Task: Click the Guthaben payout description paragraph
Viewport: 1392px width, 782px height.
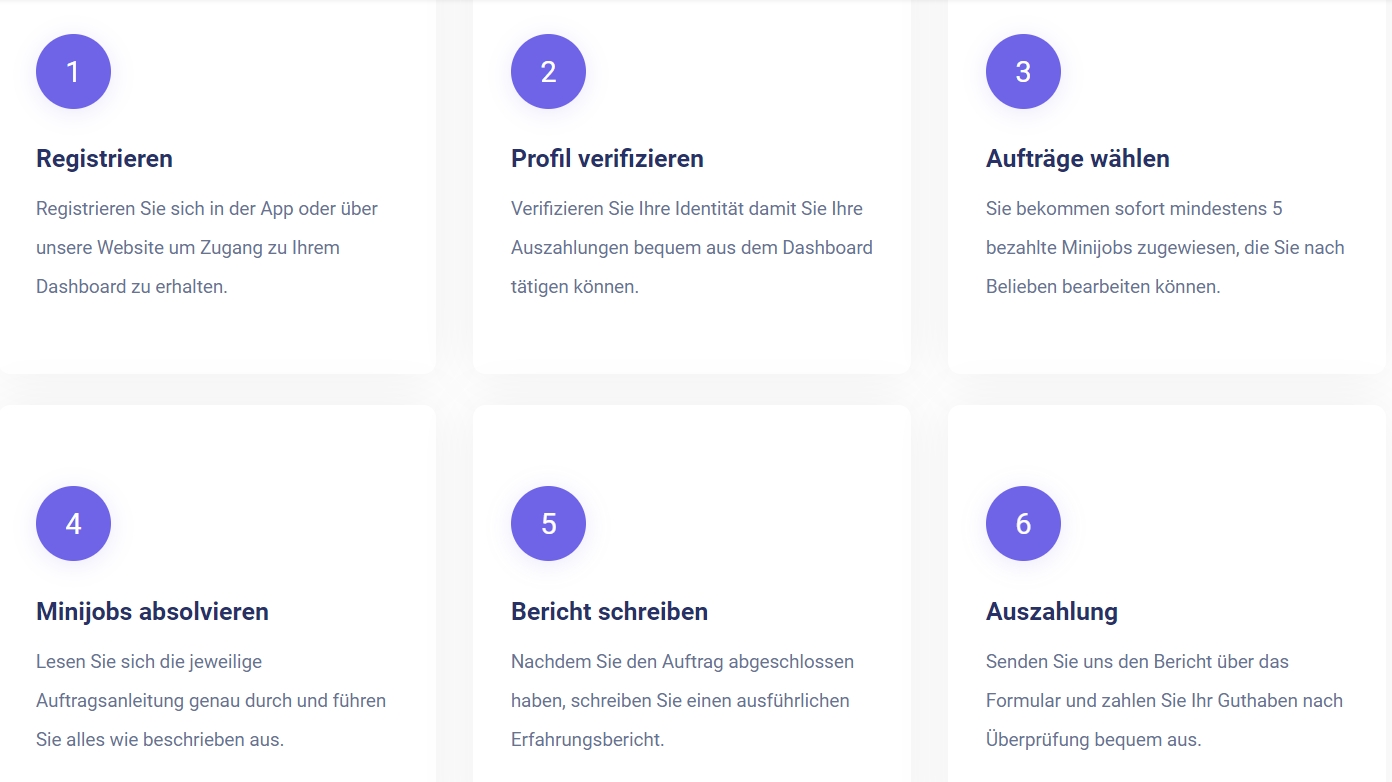Action: 1164,700
